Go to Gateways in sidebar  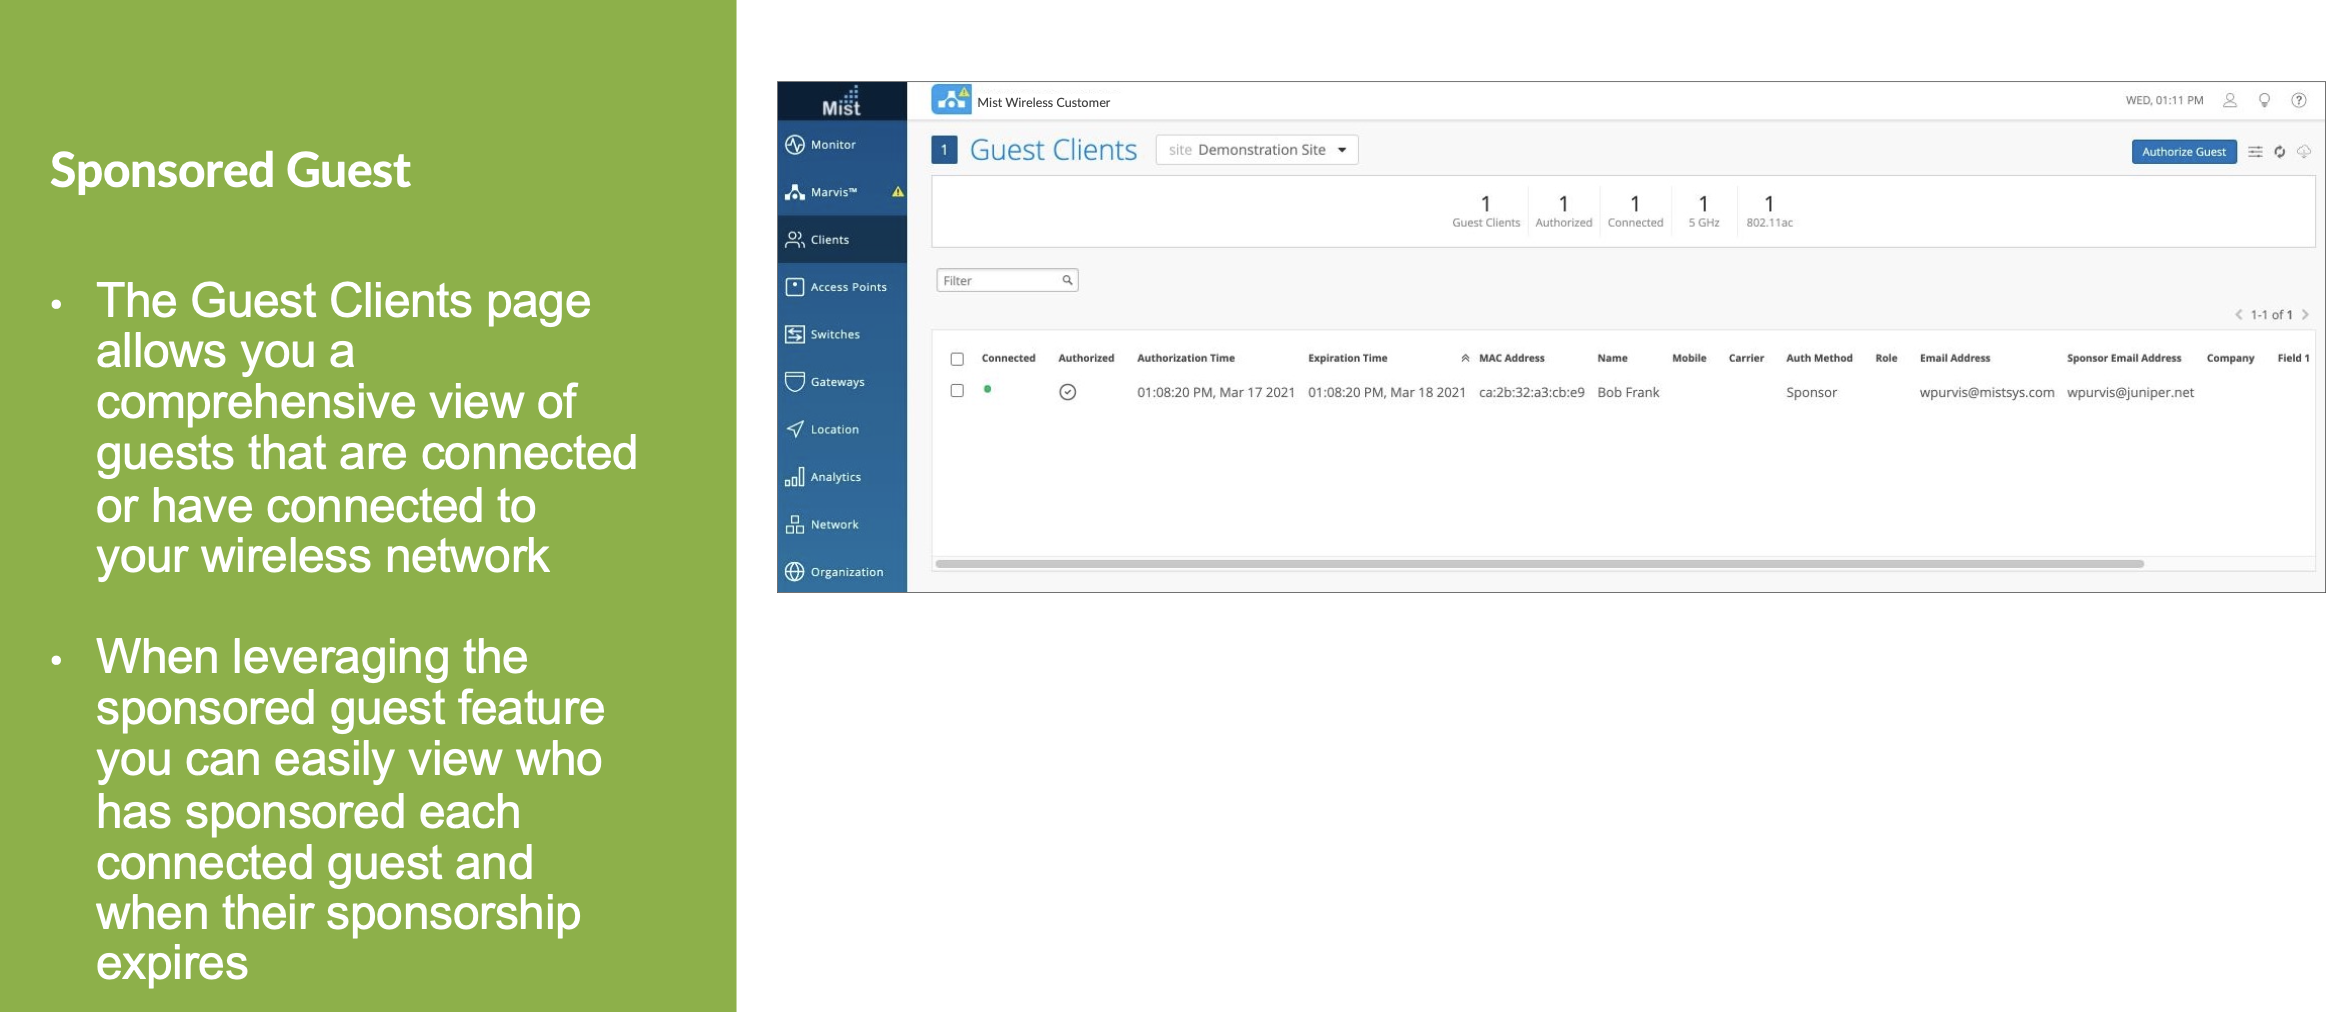(x=836, y=382)
